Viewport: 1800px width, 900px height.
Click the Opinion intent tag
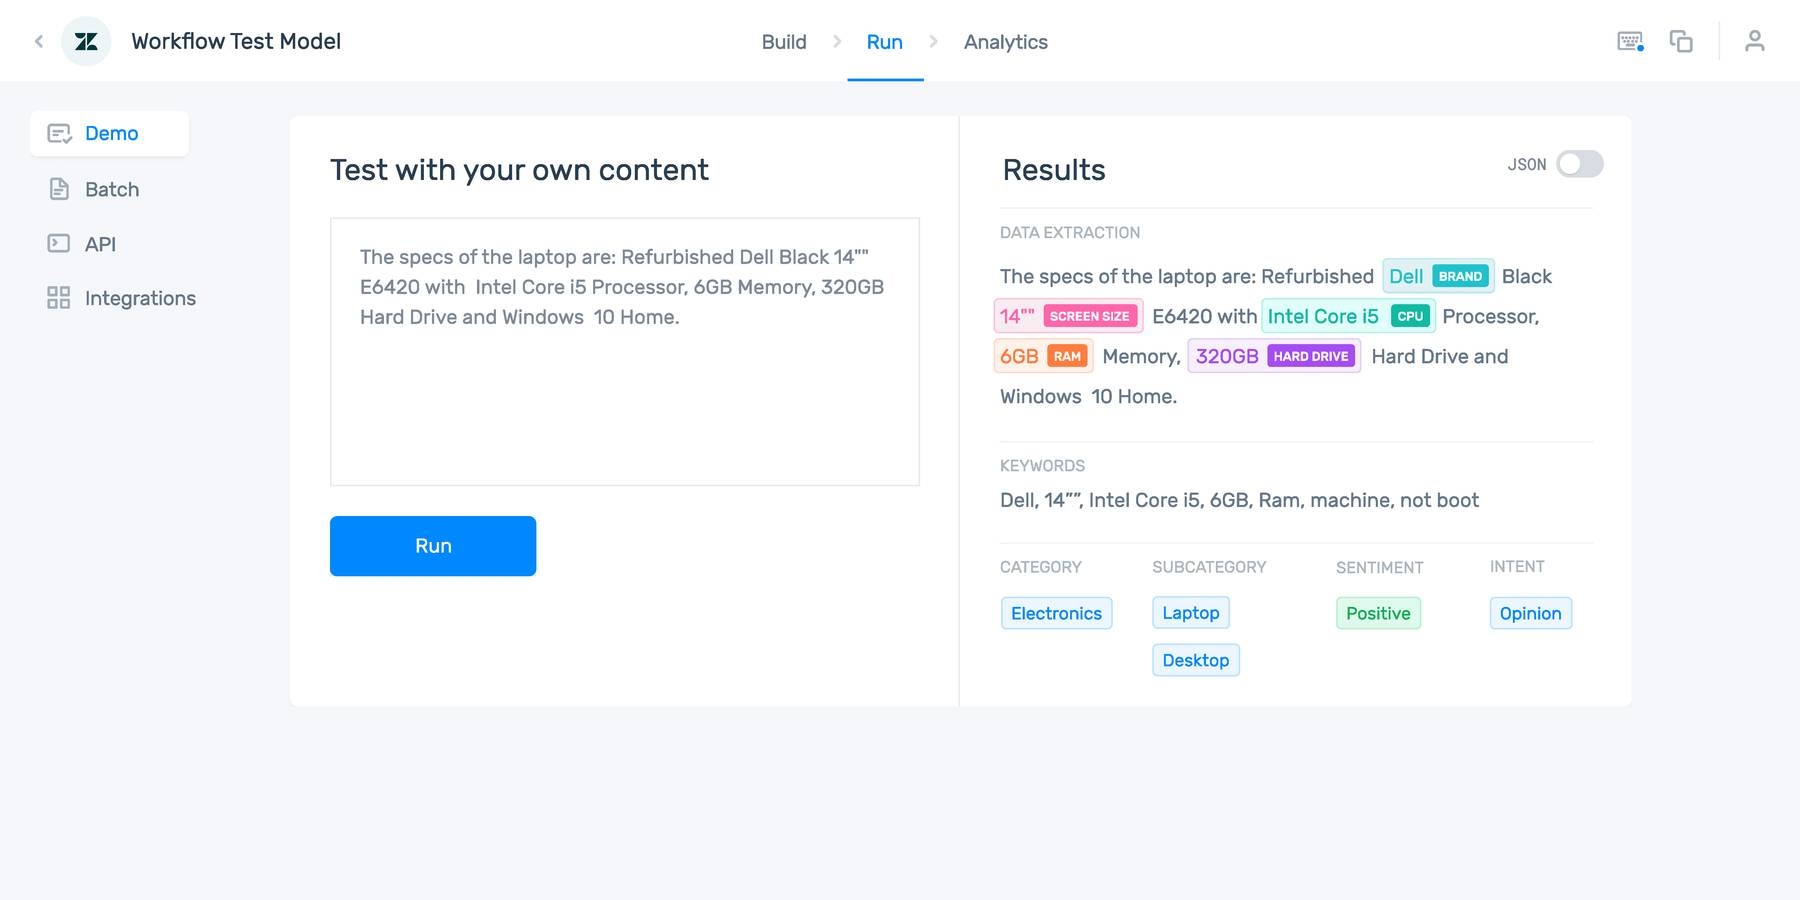1530,613
